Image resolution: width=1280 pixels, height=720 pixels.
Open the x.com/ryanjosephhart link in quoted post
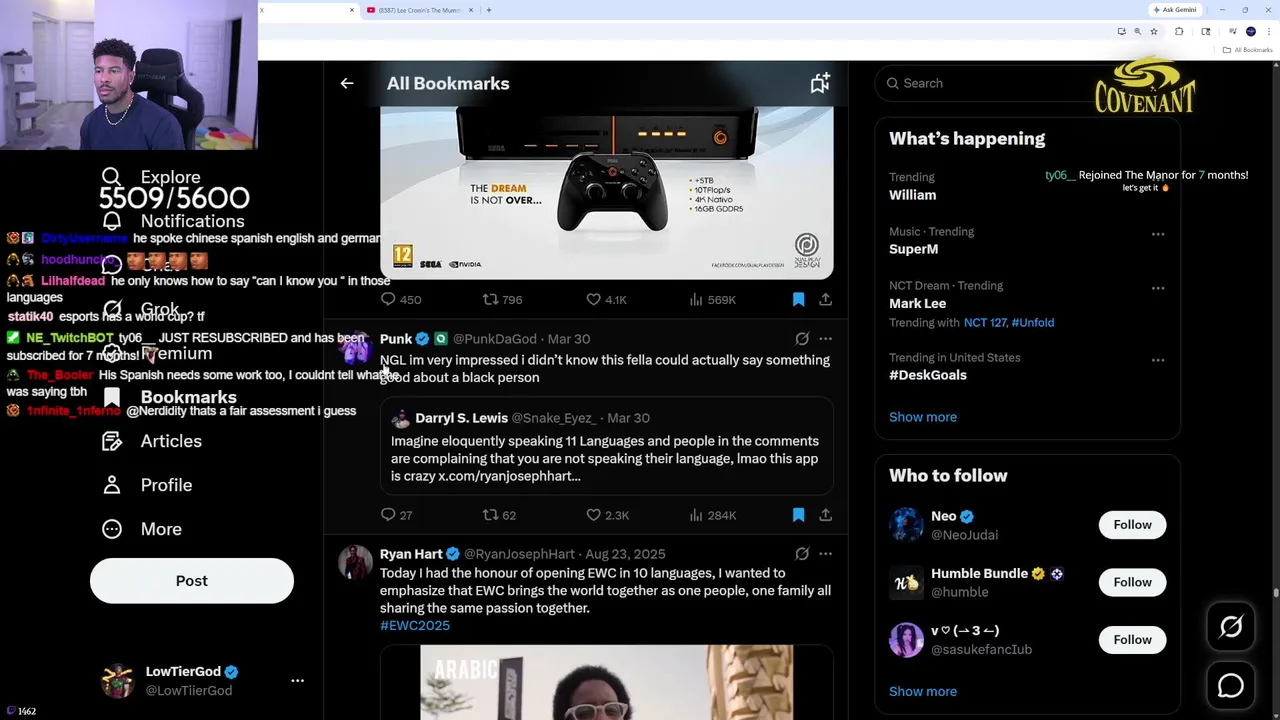[x=509, y=476]
